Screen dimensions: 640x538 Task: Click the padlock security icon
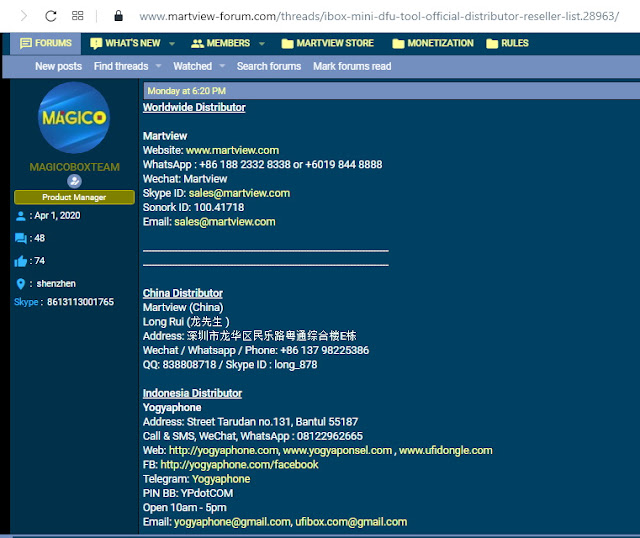click(118, 16)
